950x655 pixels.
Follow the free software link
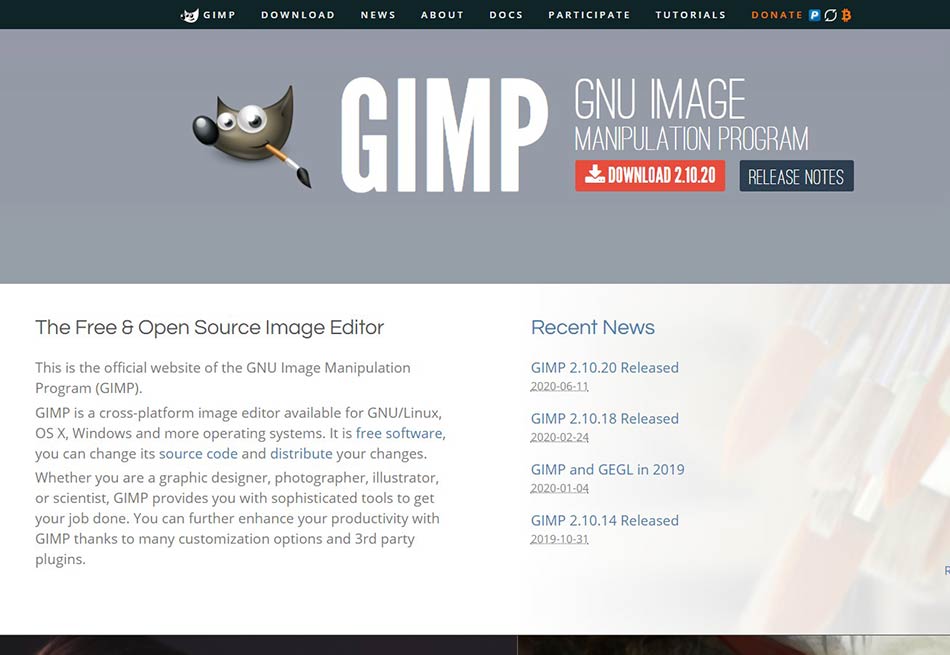pos(399,433)
